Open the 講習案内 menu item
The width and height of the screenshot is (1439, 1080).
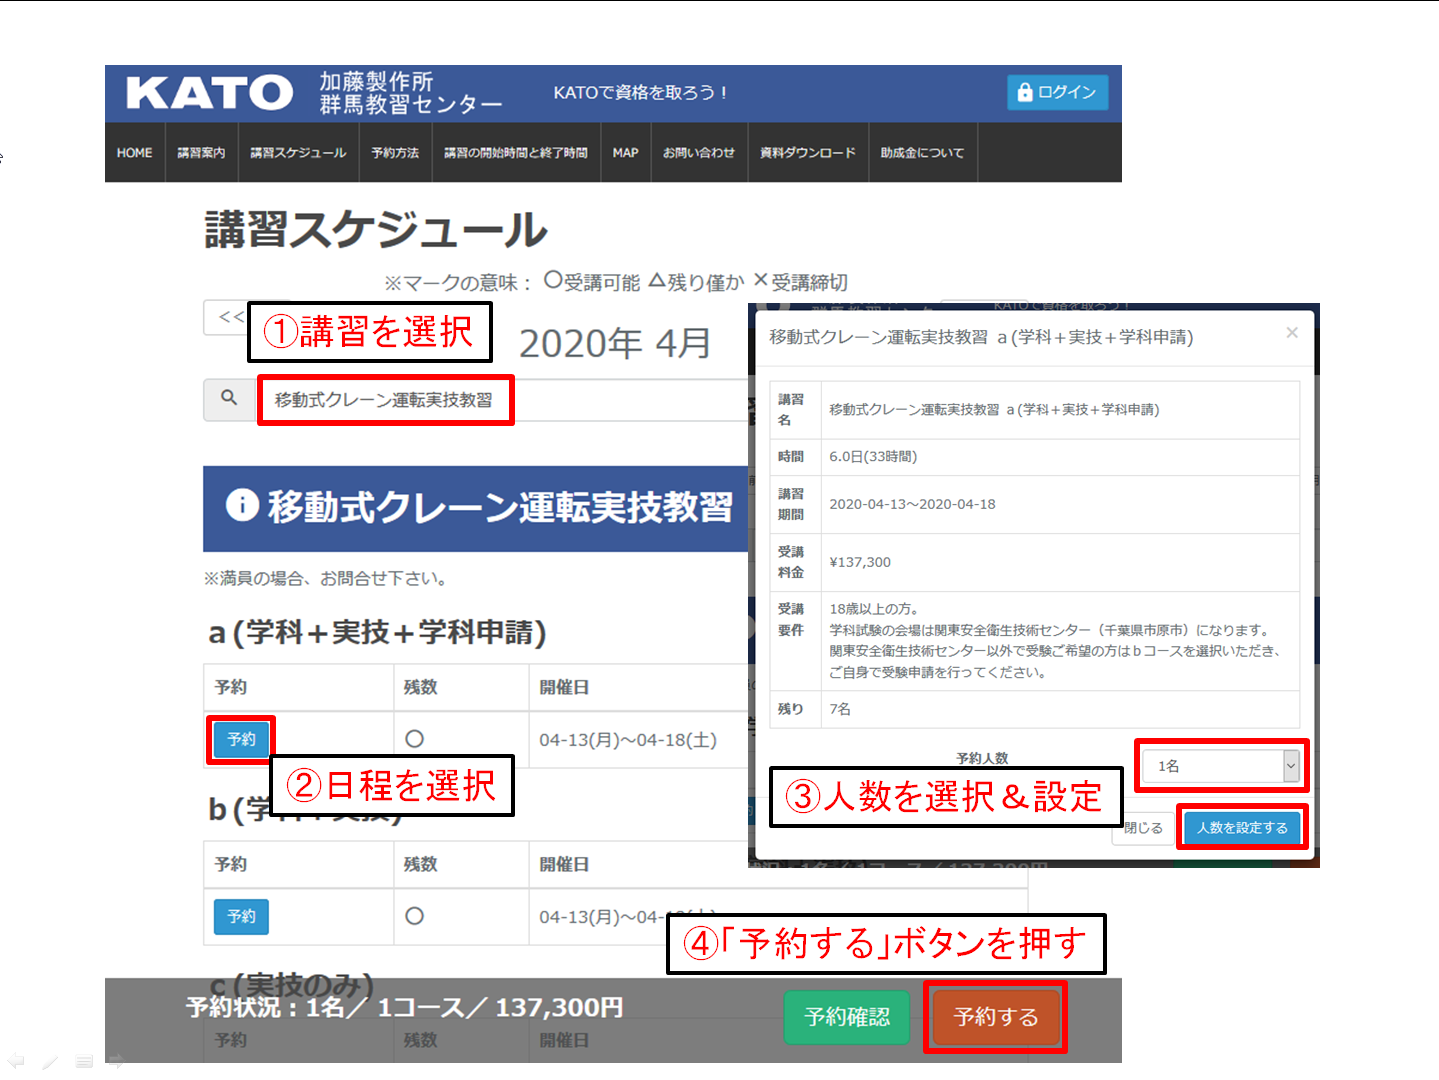point(201,153)
